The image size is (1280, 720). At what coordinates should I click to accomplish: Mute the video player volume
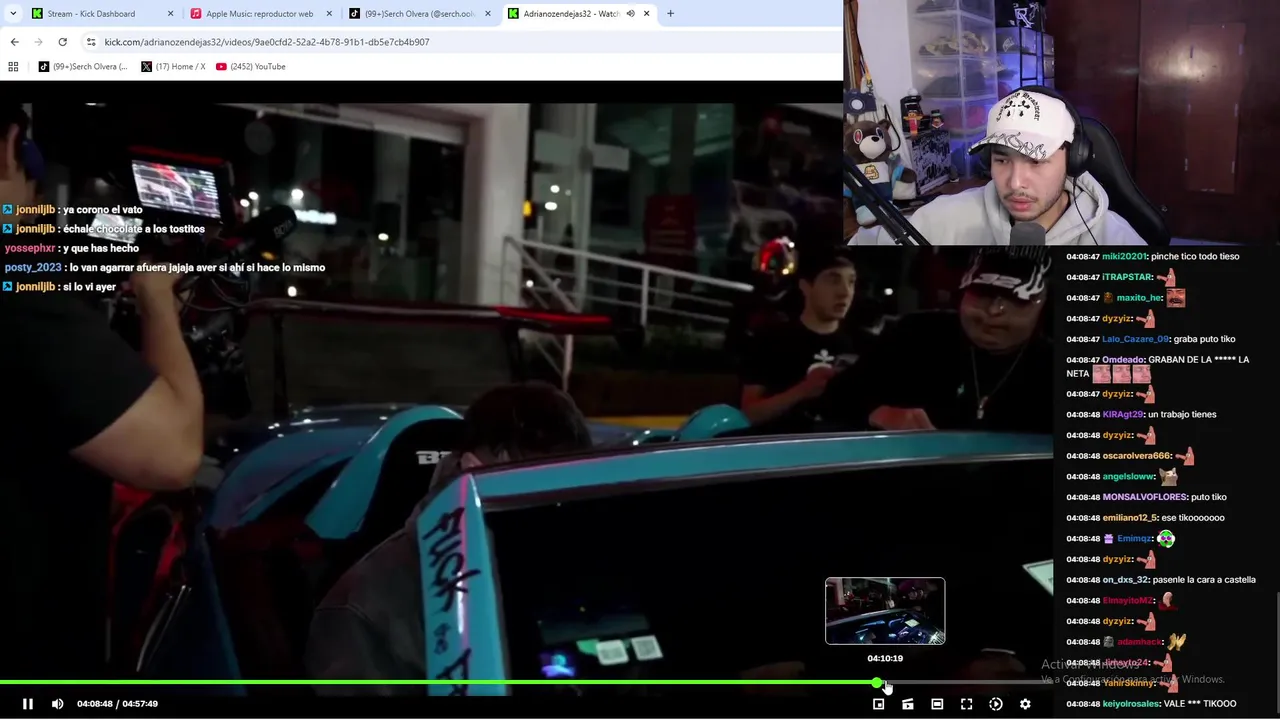(x=57, y=704)
